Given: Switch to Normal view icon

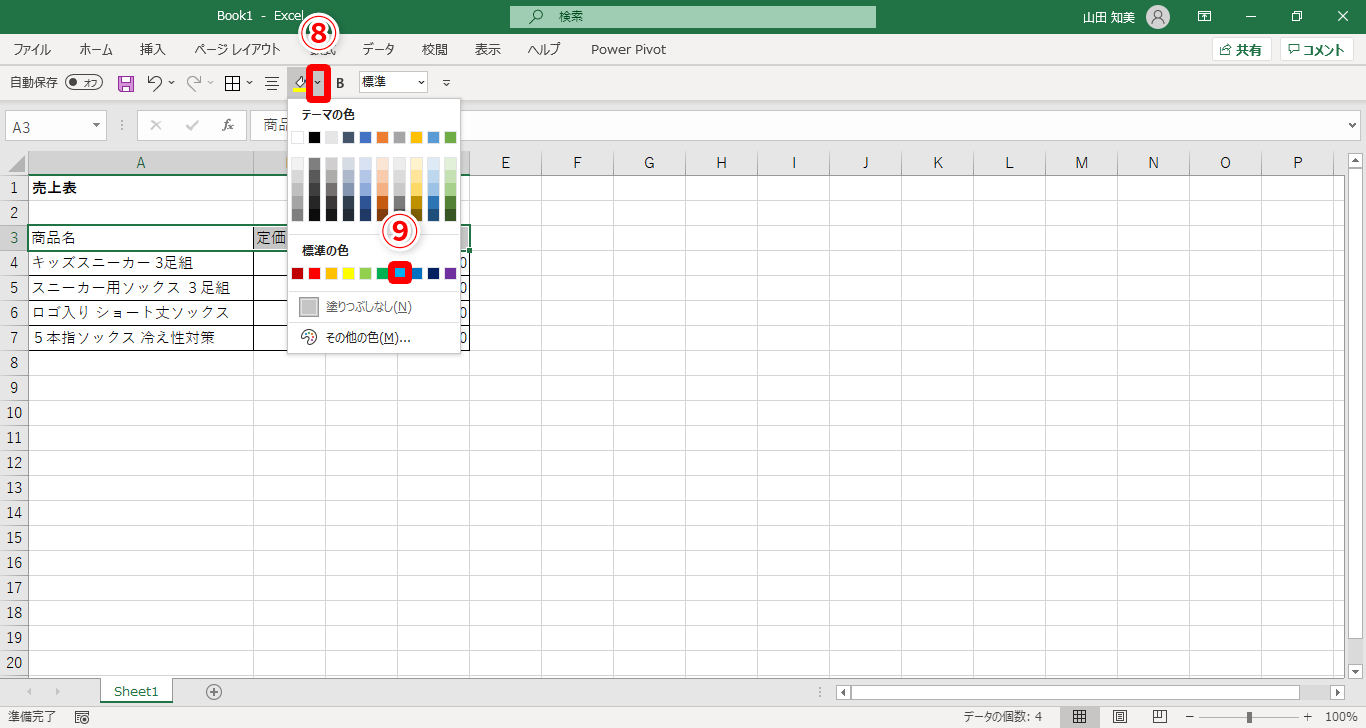Looking at the screenshot, I should point(1080,717).
